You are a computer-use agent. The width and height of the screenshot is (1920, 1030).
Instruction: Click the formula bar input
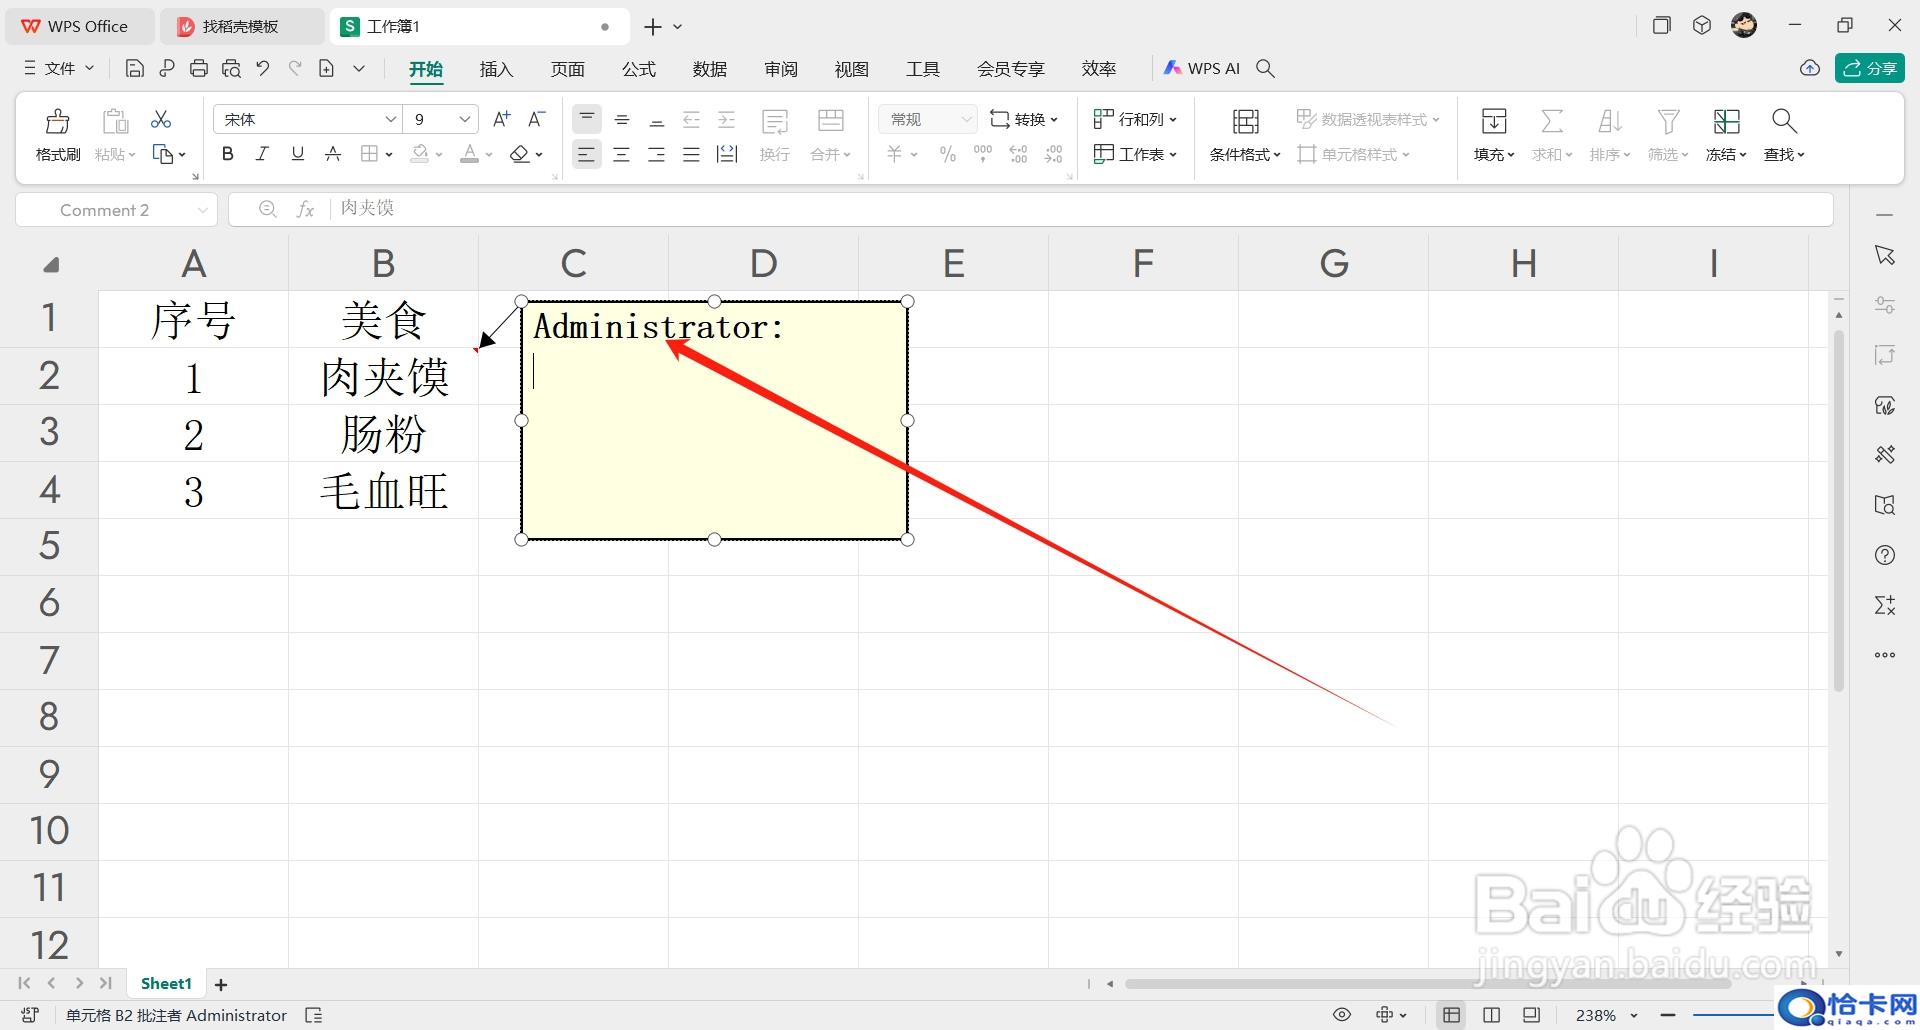pyautogui.click(x=1080, y=208)
